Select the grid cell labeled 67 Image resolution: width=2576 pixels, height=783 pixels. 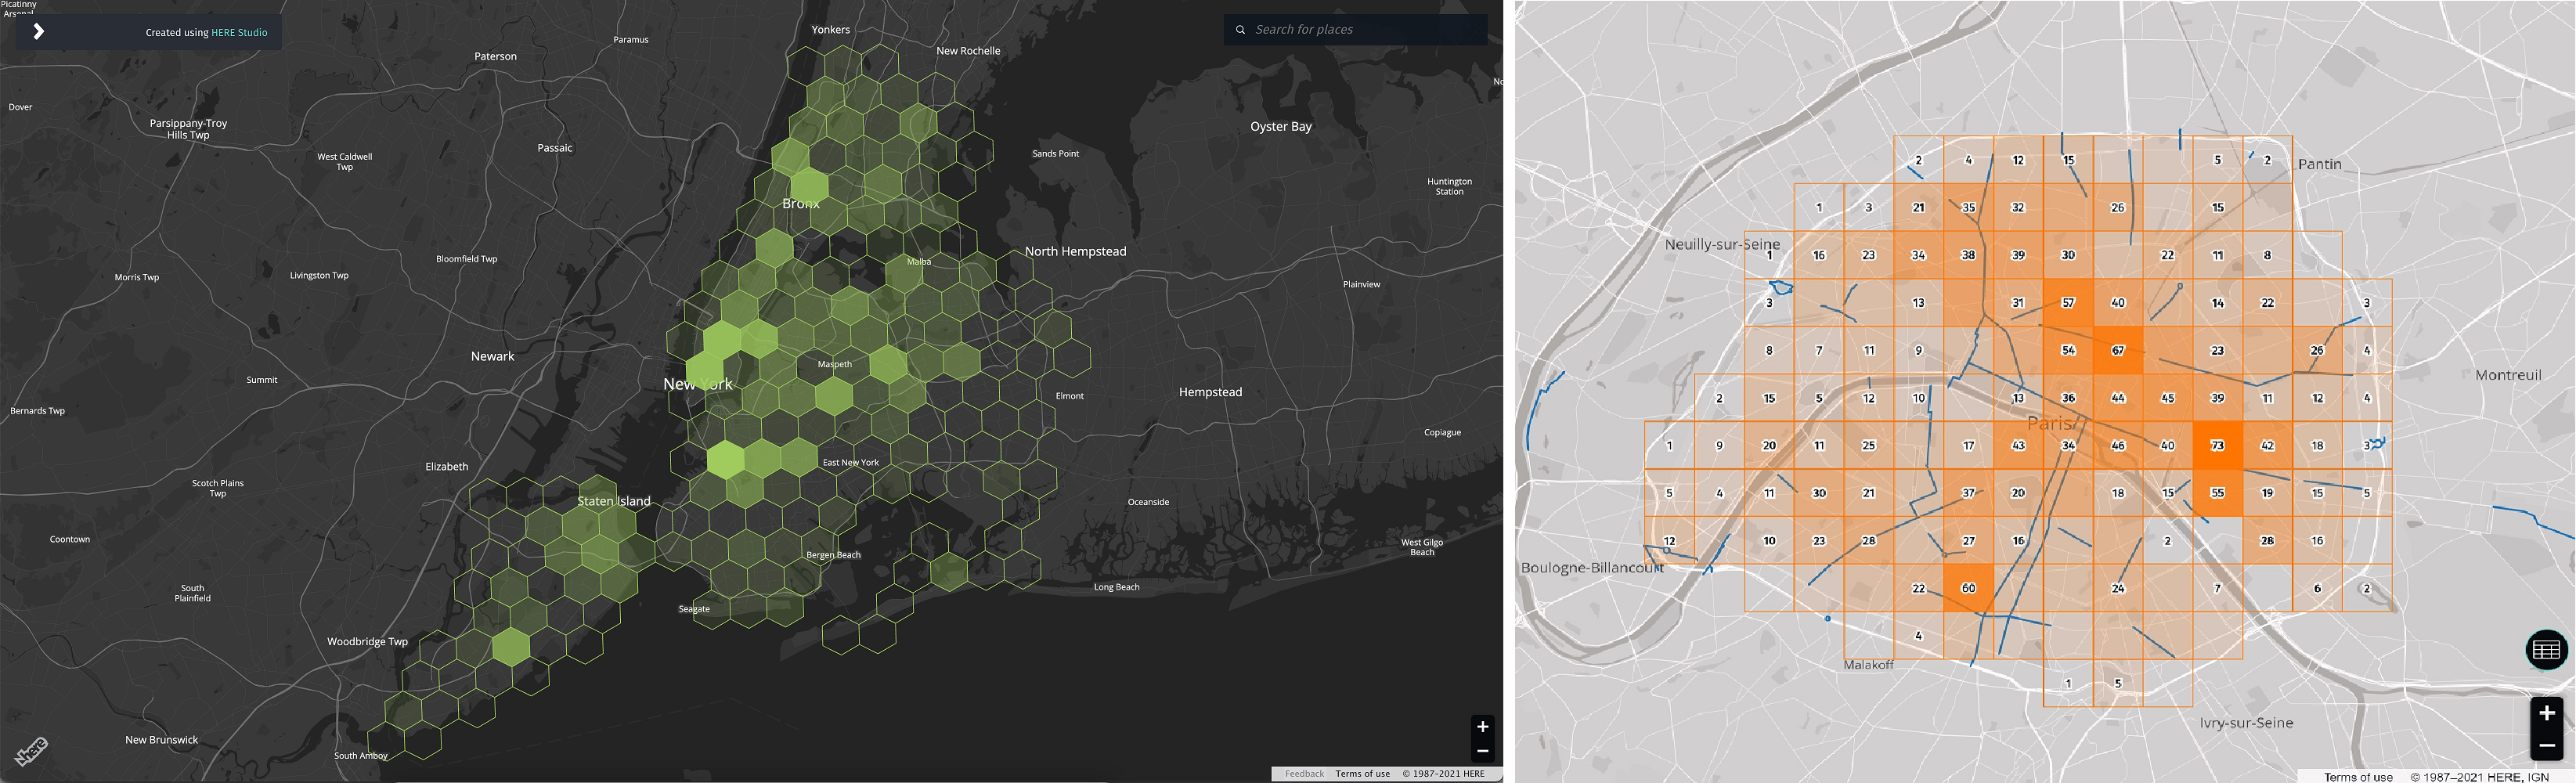(x=2118, y=351)
